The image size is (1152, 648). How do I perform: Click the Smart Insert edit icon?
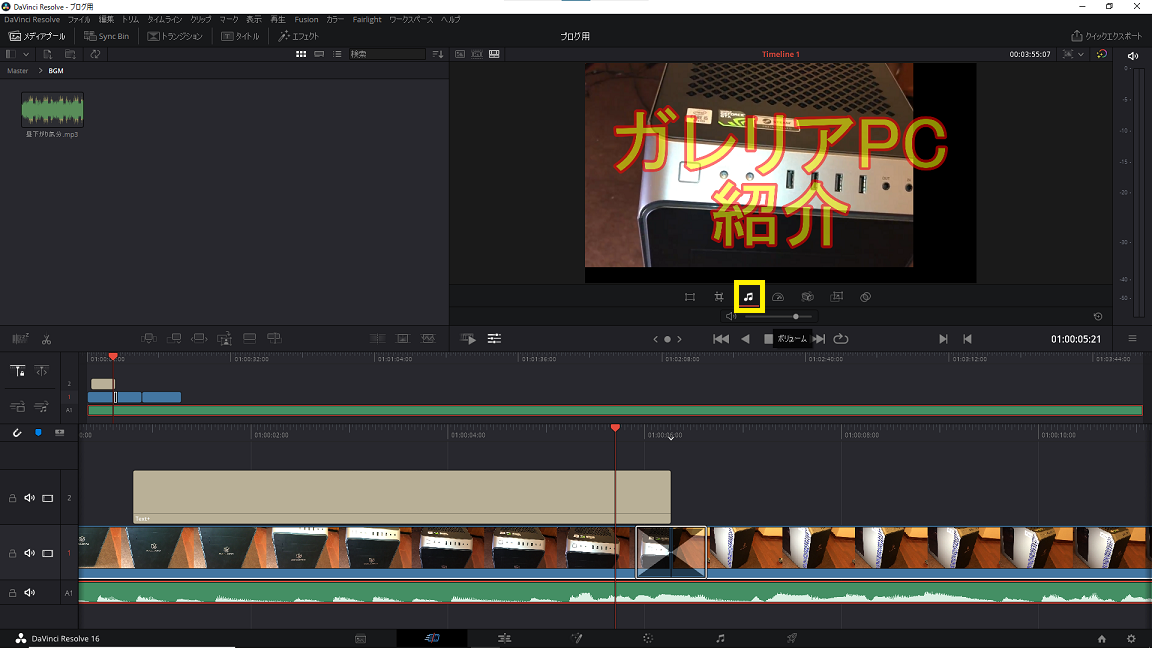[x=148, y=338]
